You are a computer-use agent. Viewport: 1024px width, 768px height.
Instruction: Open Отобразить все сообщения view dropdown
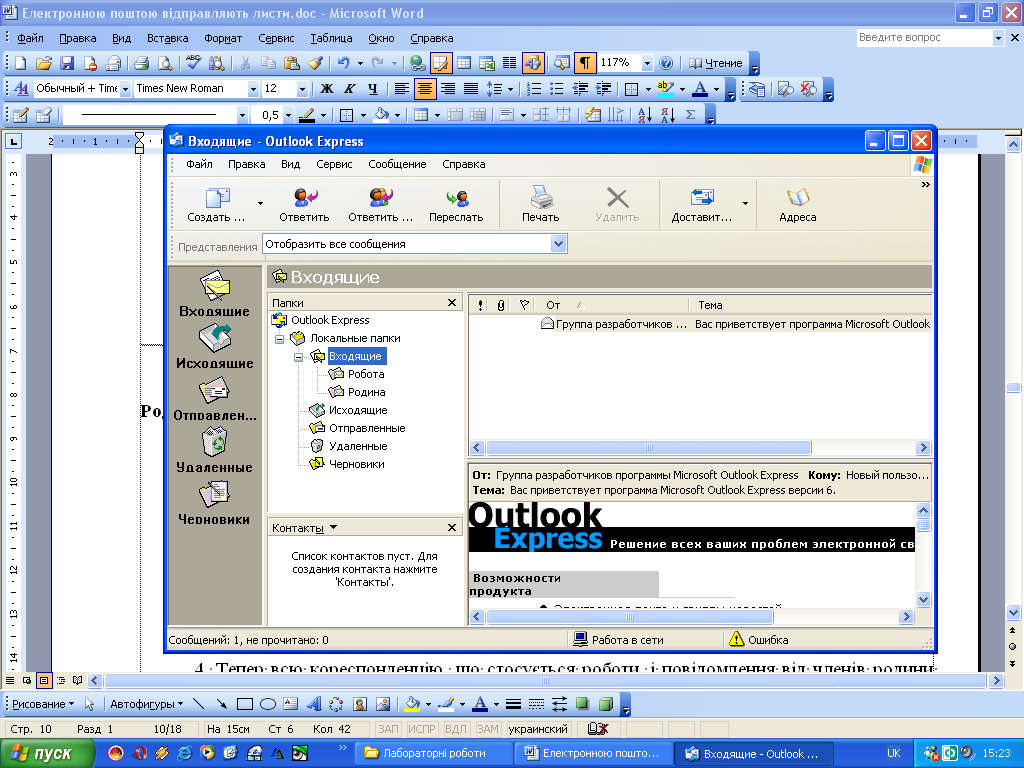pyautogui.click(x=558, y=244)
